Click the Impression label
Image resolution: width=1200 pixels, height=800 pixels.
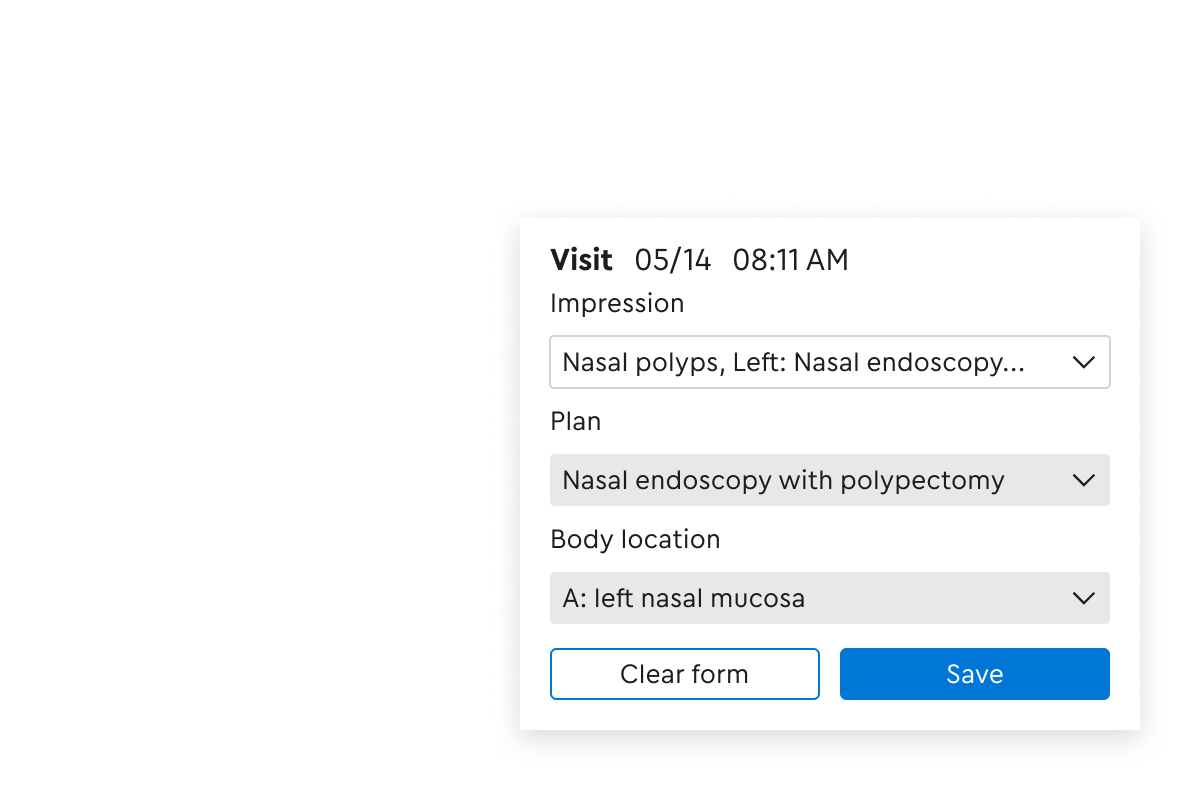click(617, 303)
